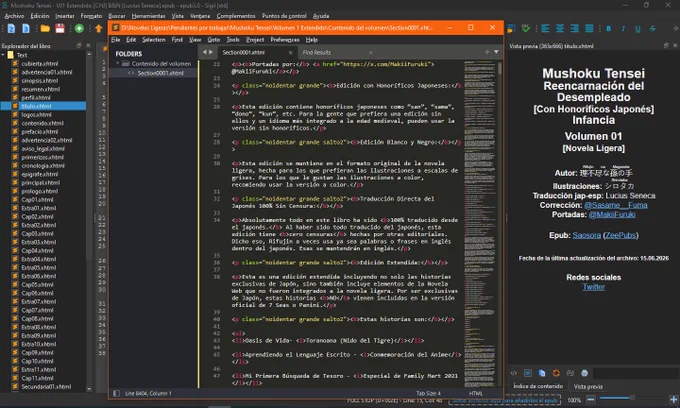Toggle Sublime sidebar via status bar icon
This screenshot has height=408, width=680.
(116, 393)
